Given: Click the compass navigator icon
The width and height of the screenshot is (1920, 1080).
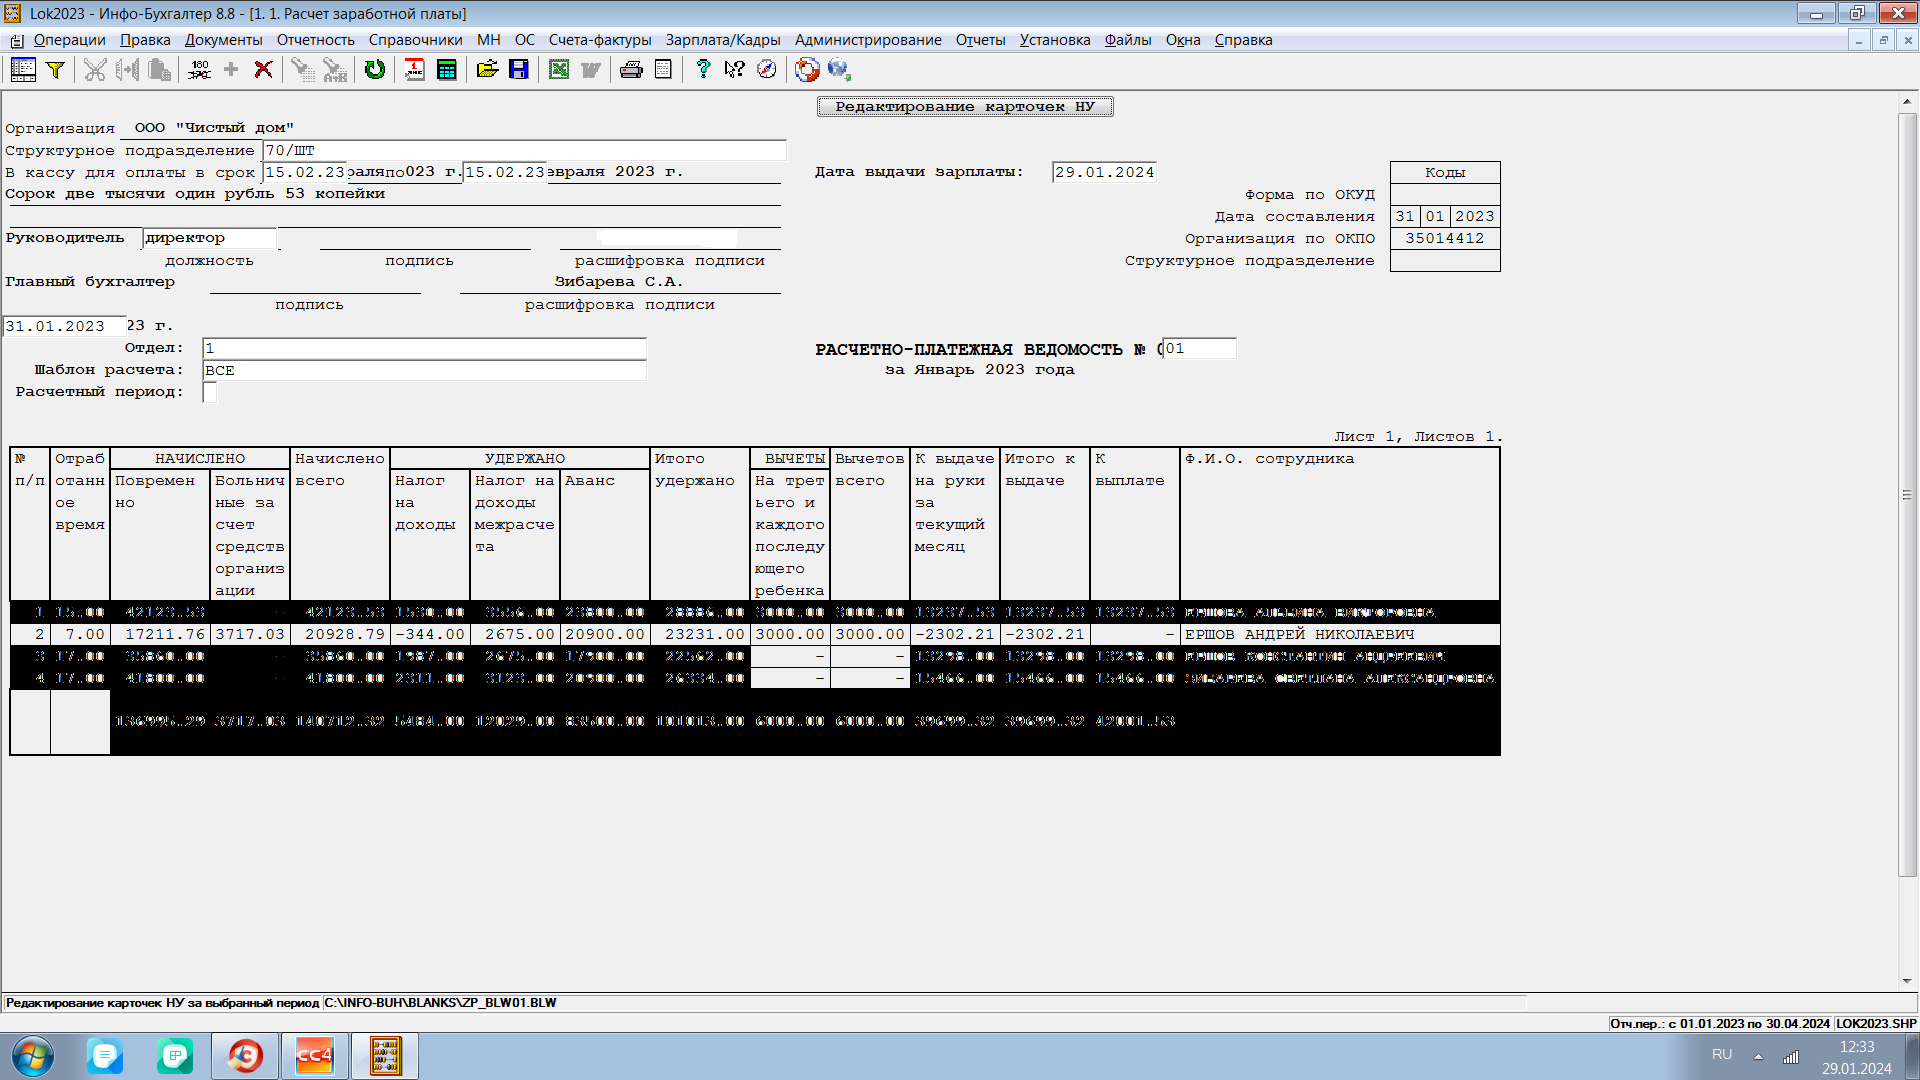Looking at the screenshot, I should click(767, 69).
